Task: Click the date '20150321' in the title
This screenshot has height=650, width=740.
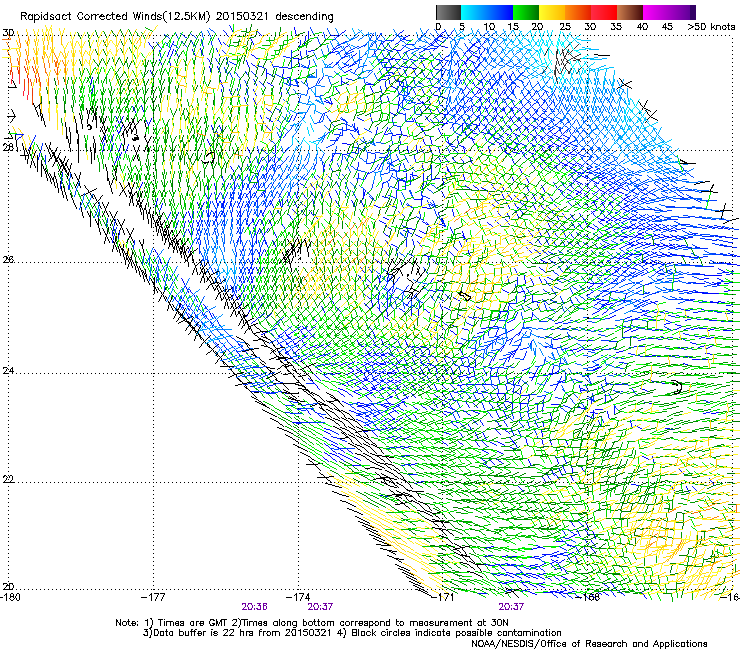Action: click(242, 16)
